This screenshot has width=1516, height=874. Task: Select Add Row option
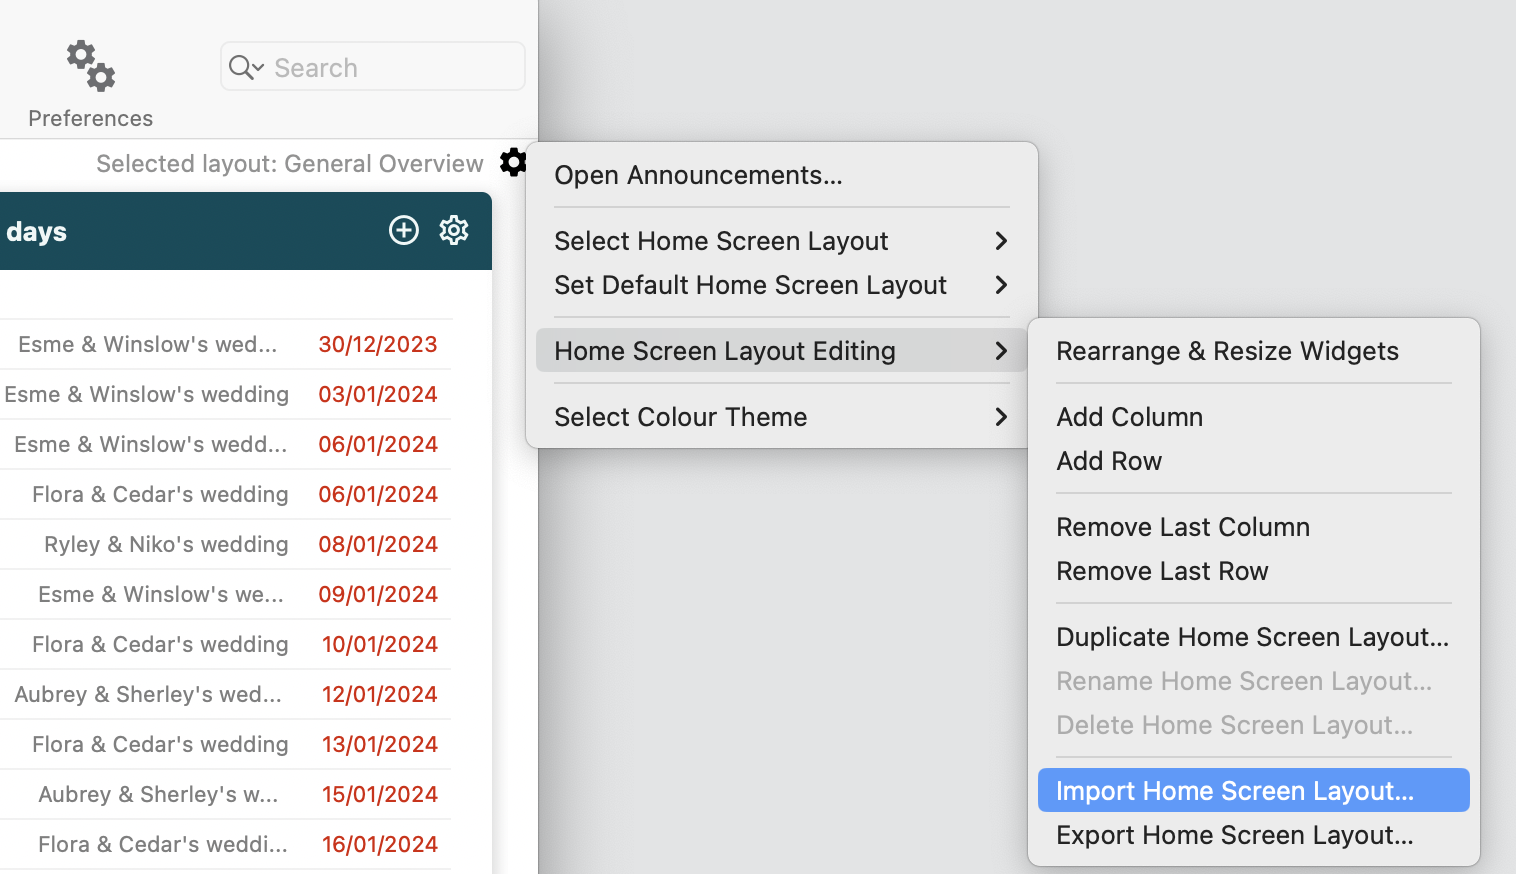click(x=1109, y=461)
